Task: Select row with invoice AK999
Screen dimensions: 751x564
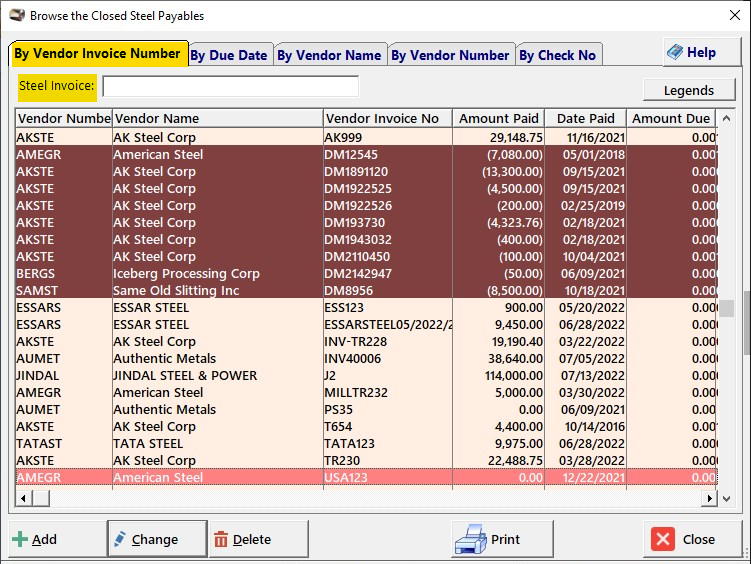Action: (x=366, y=137)
